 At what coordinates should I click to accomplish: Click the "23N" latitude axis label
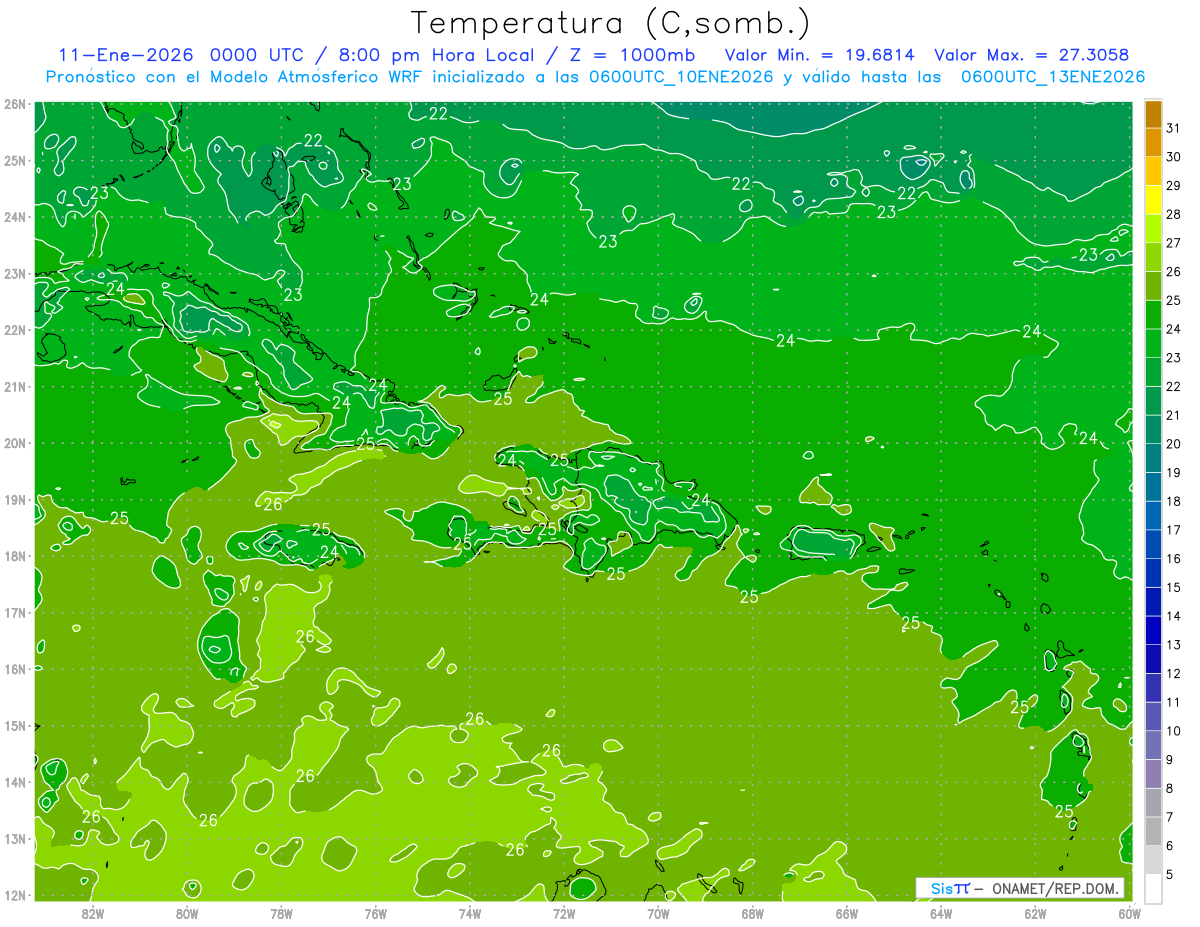(14, 273)
